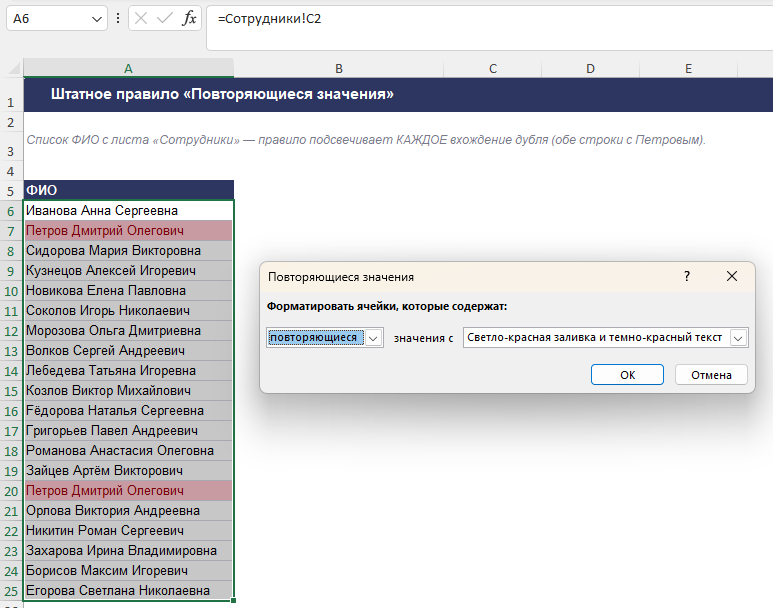The width and height of the screenshot is (773, 608).
Task: Click Петров Дмитрий Олегович in row 7
Action: tap(128, 231)
